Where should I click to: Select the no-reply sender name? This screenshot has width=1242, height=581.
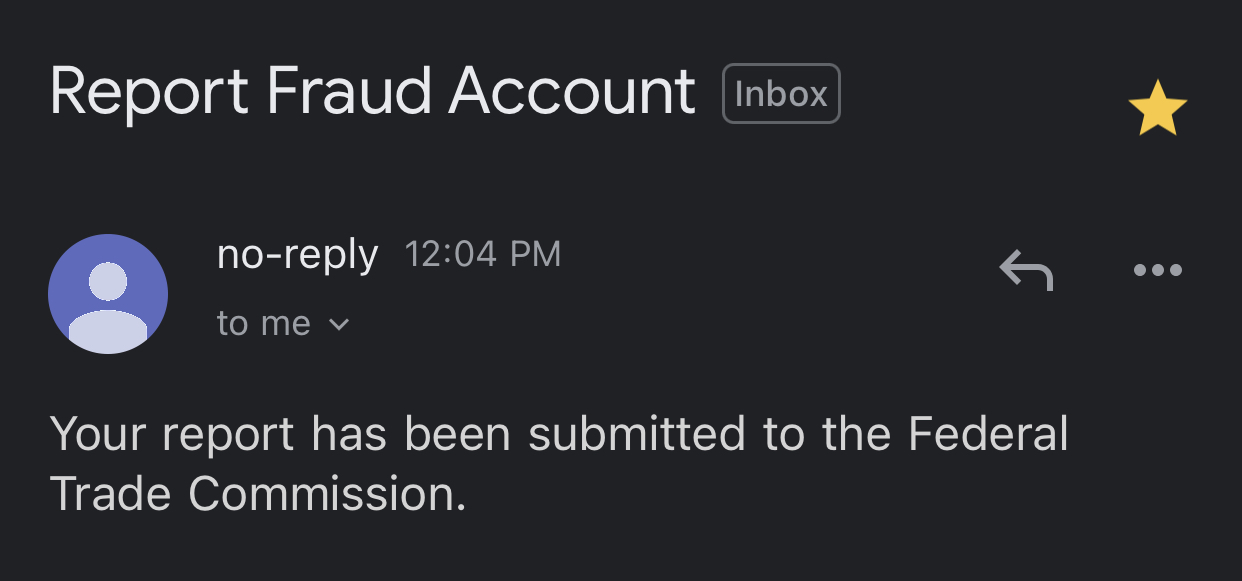297,255
